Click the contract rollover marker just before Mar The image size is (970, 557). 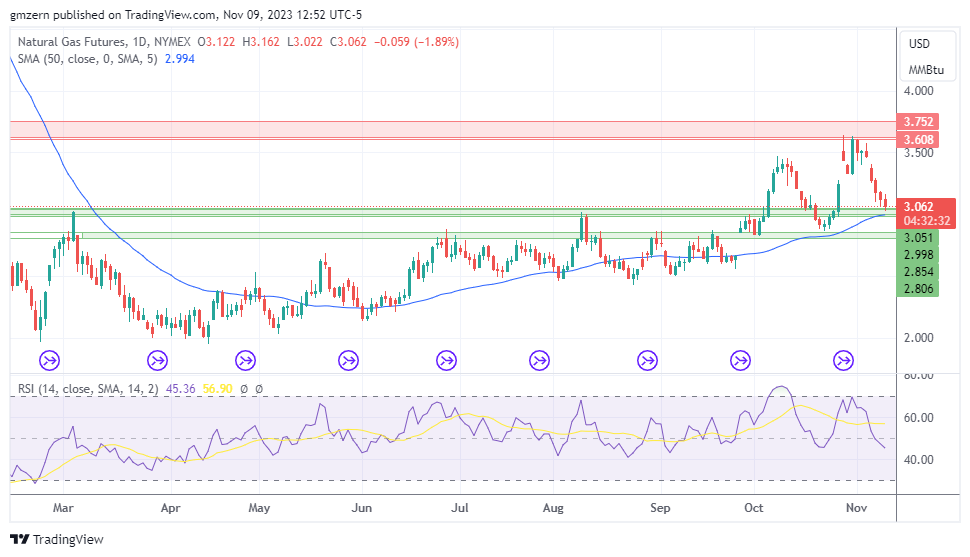tap(49, 360)
